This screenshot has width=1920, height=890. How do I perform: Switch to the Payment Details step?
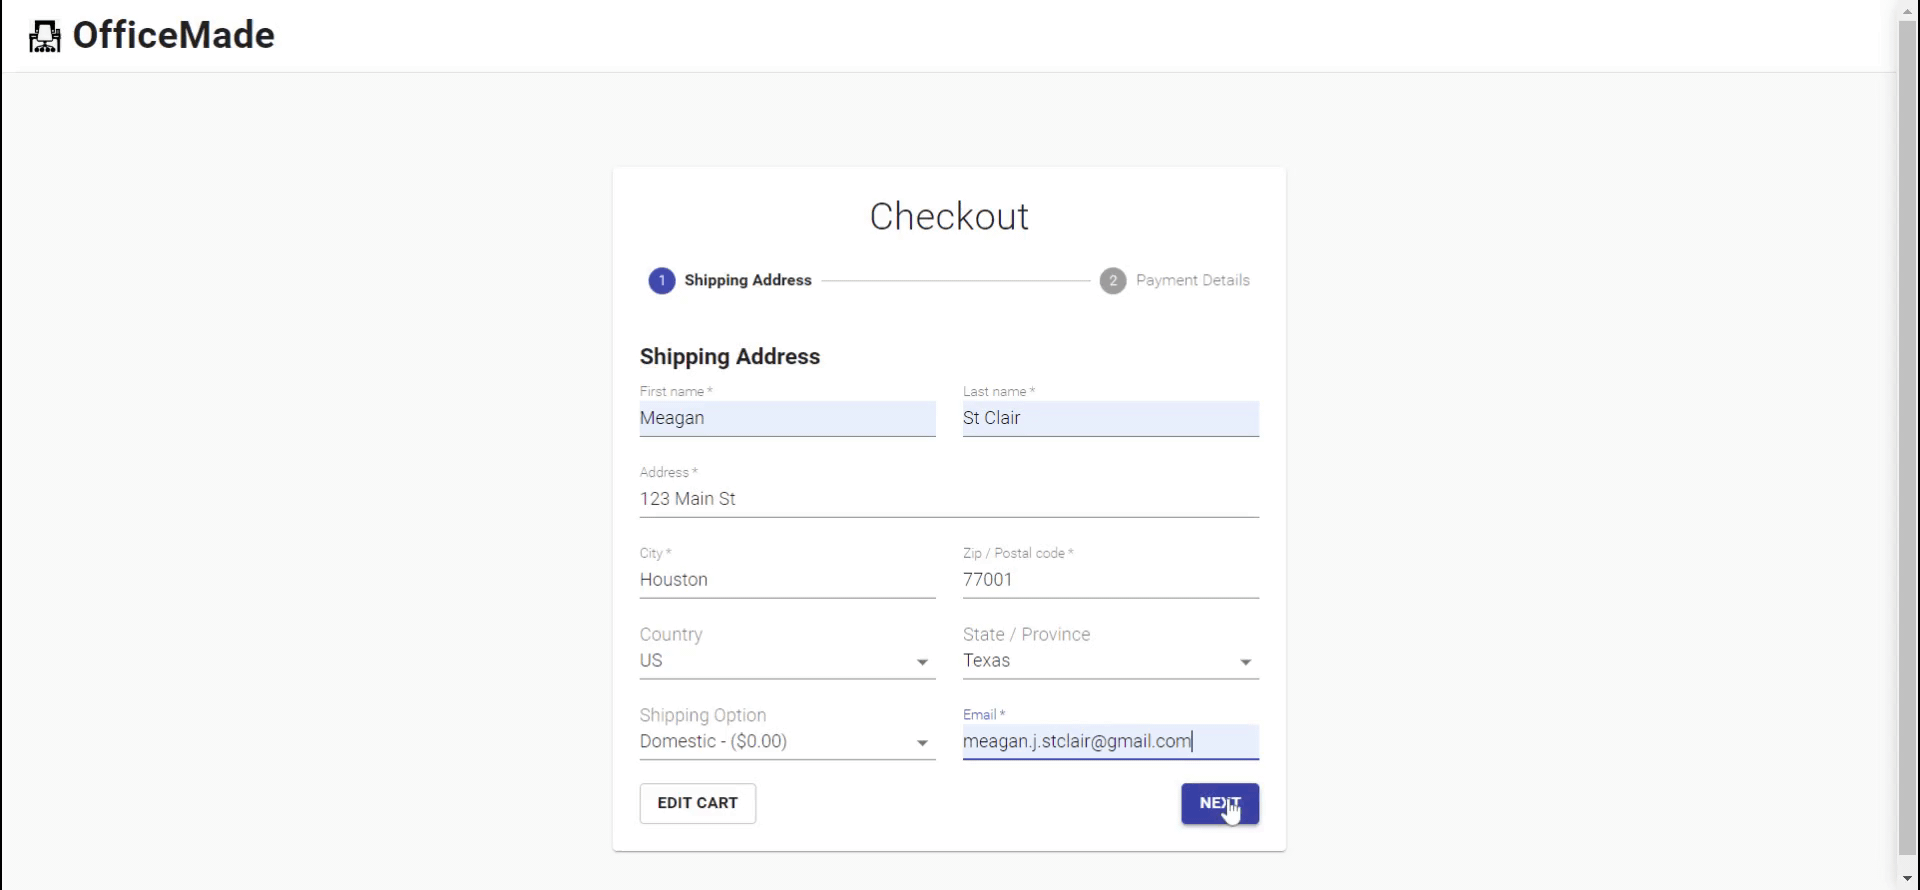[1192, 281]
